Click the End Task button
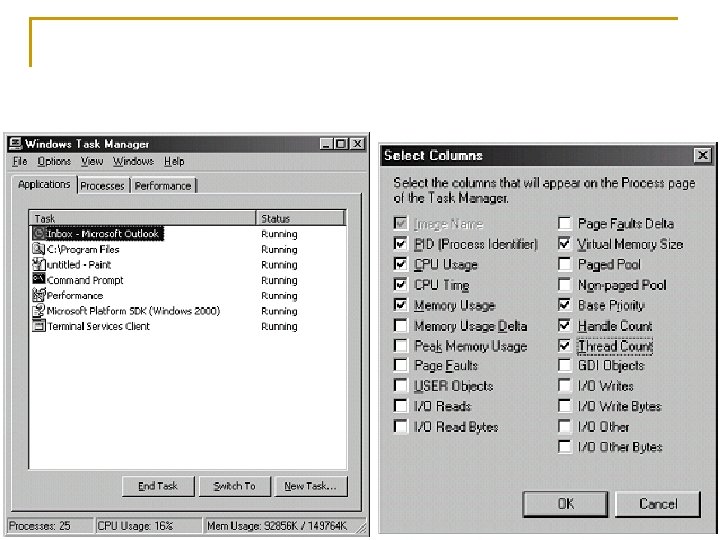Image resolution: width=720 pixels, height=540 pixels. (x=158, y=486)
